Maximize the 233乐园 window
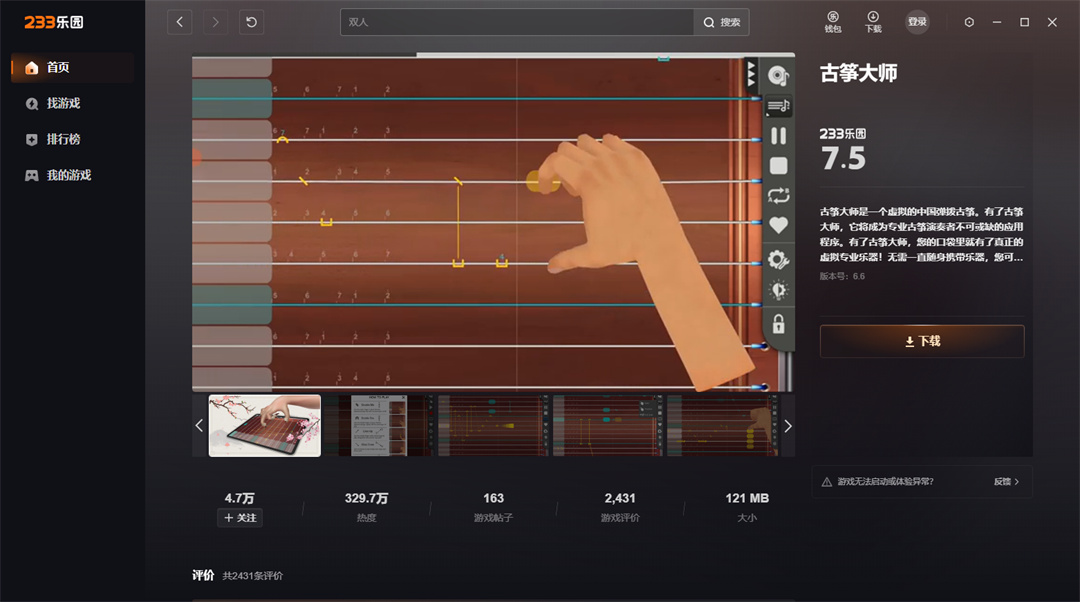Image resolution: width=1080 pixels, height=602 pixels. coord(1024,22)
